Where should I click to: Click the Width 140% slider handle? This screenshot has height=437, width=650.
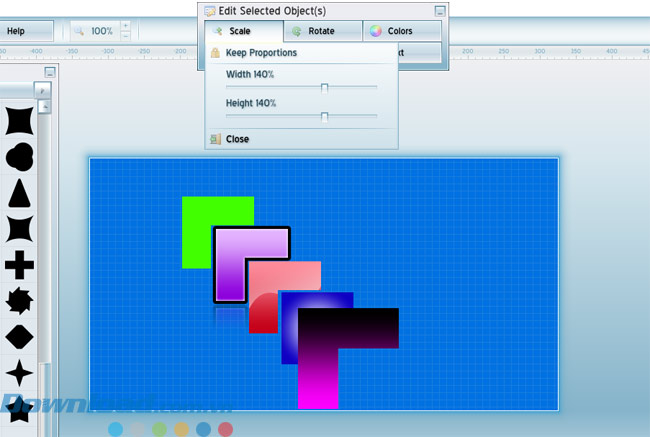(x=324, y=87)
